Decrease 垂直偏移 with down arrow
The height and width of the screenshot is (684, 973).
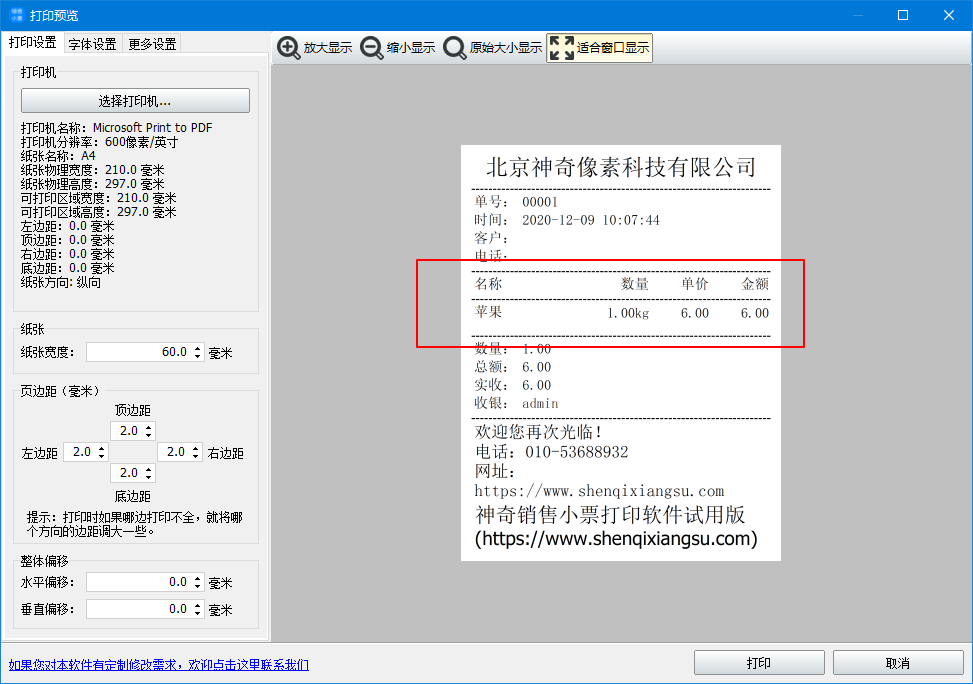tap(197, 613)
